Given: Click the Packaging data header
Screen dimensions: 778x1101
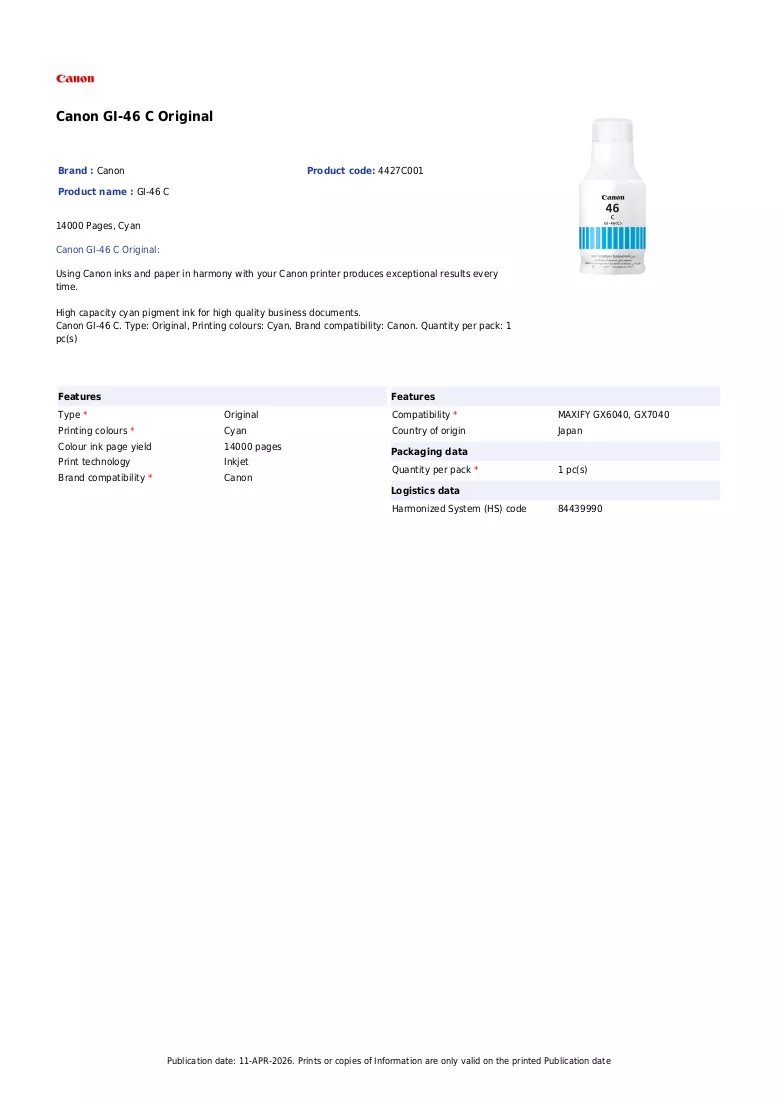Looking at the screenshot, I should coord(429,451).
